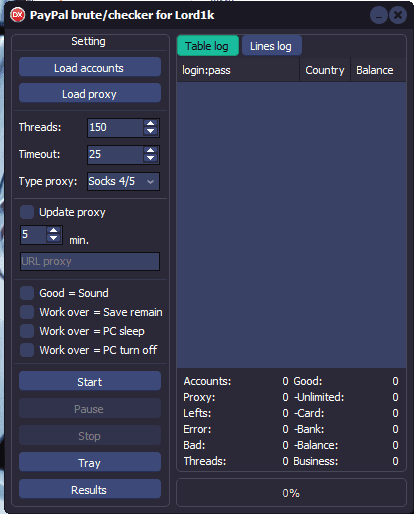This screenshot has height=514, width=414.
Task: Click inside the Threads number field
Action: click(115, 127)
